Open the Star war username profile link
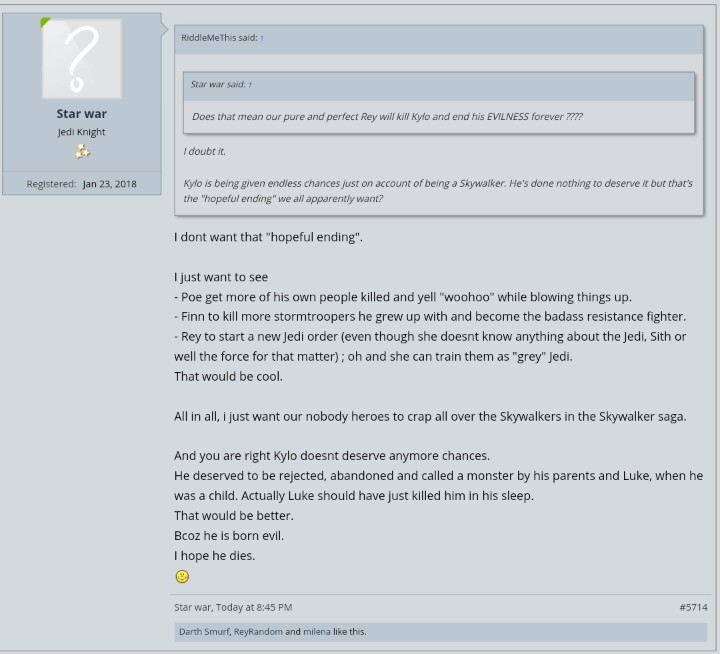Screen dimensions: 720x654 pyautogui.click(x=82, y=113)
